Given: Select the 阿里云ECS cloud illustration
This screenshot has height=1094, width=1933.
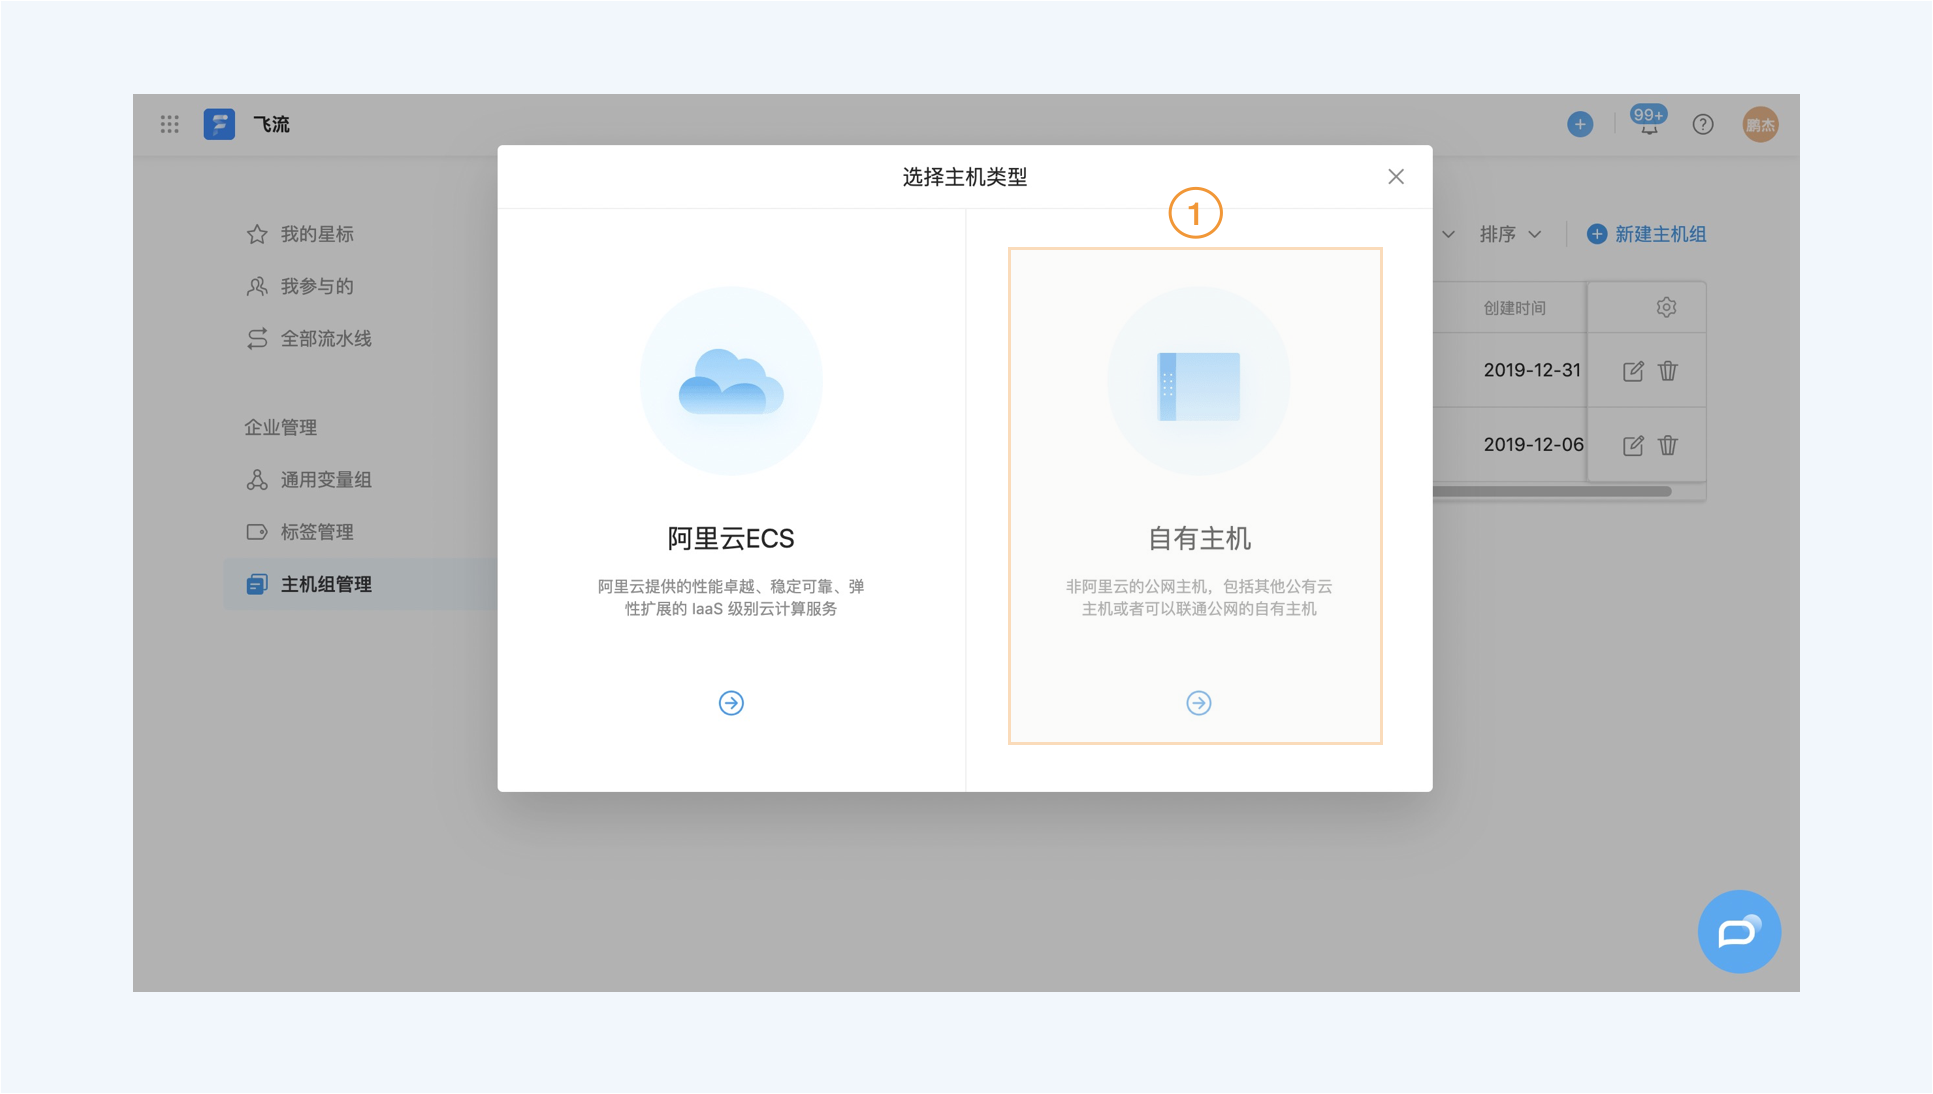Looking at the screenshot, I should tap(731, 381).
